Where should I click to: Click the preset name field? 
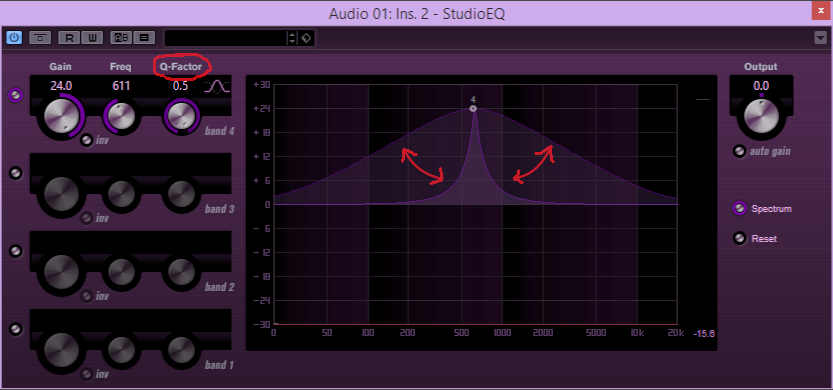226,38
